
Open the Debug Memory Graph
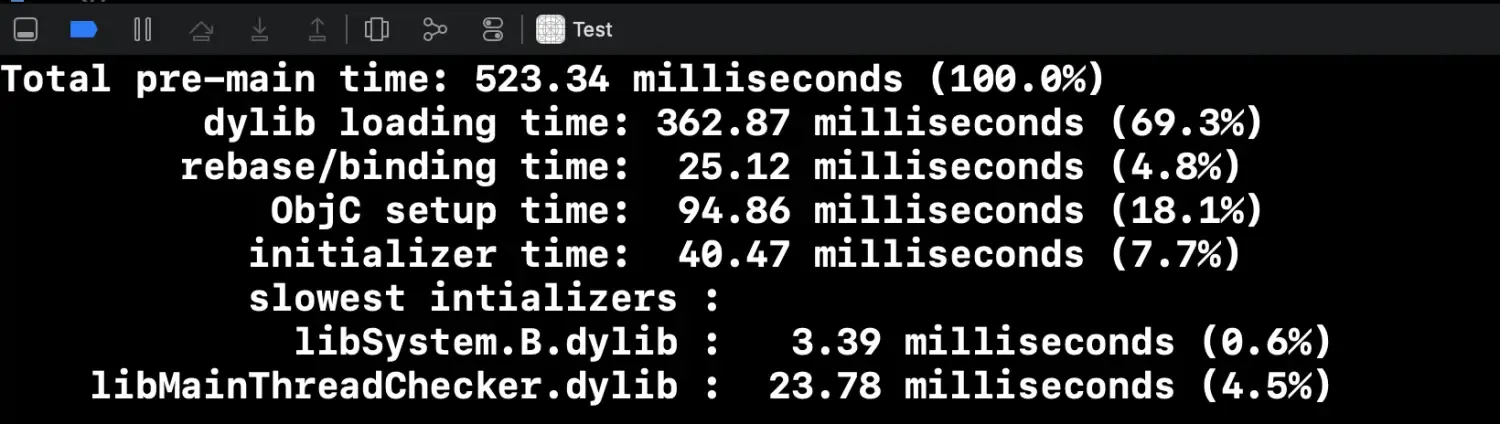tap(435, 30)
